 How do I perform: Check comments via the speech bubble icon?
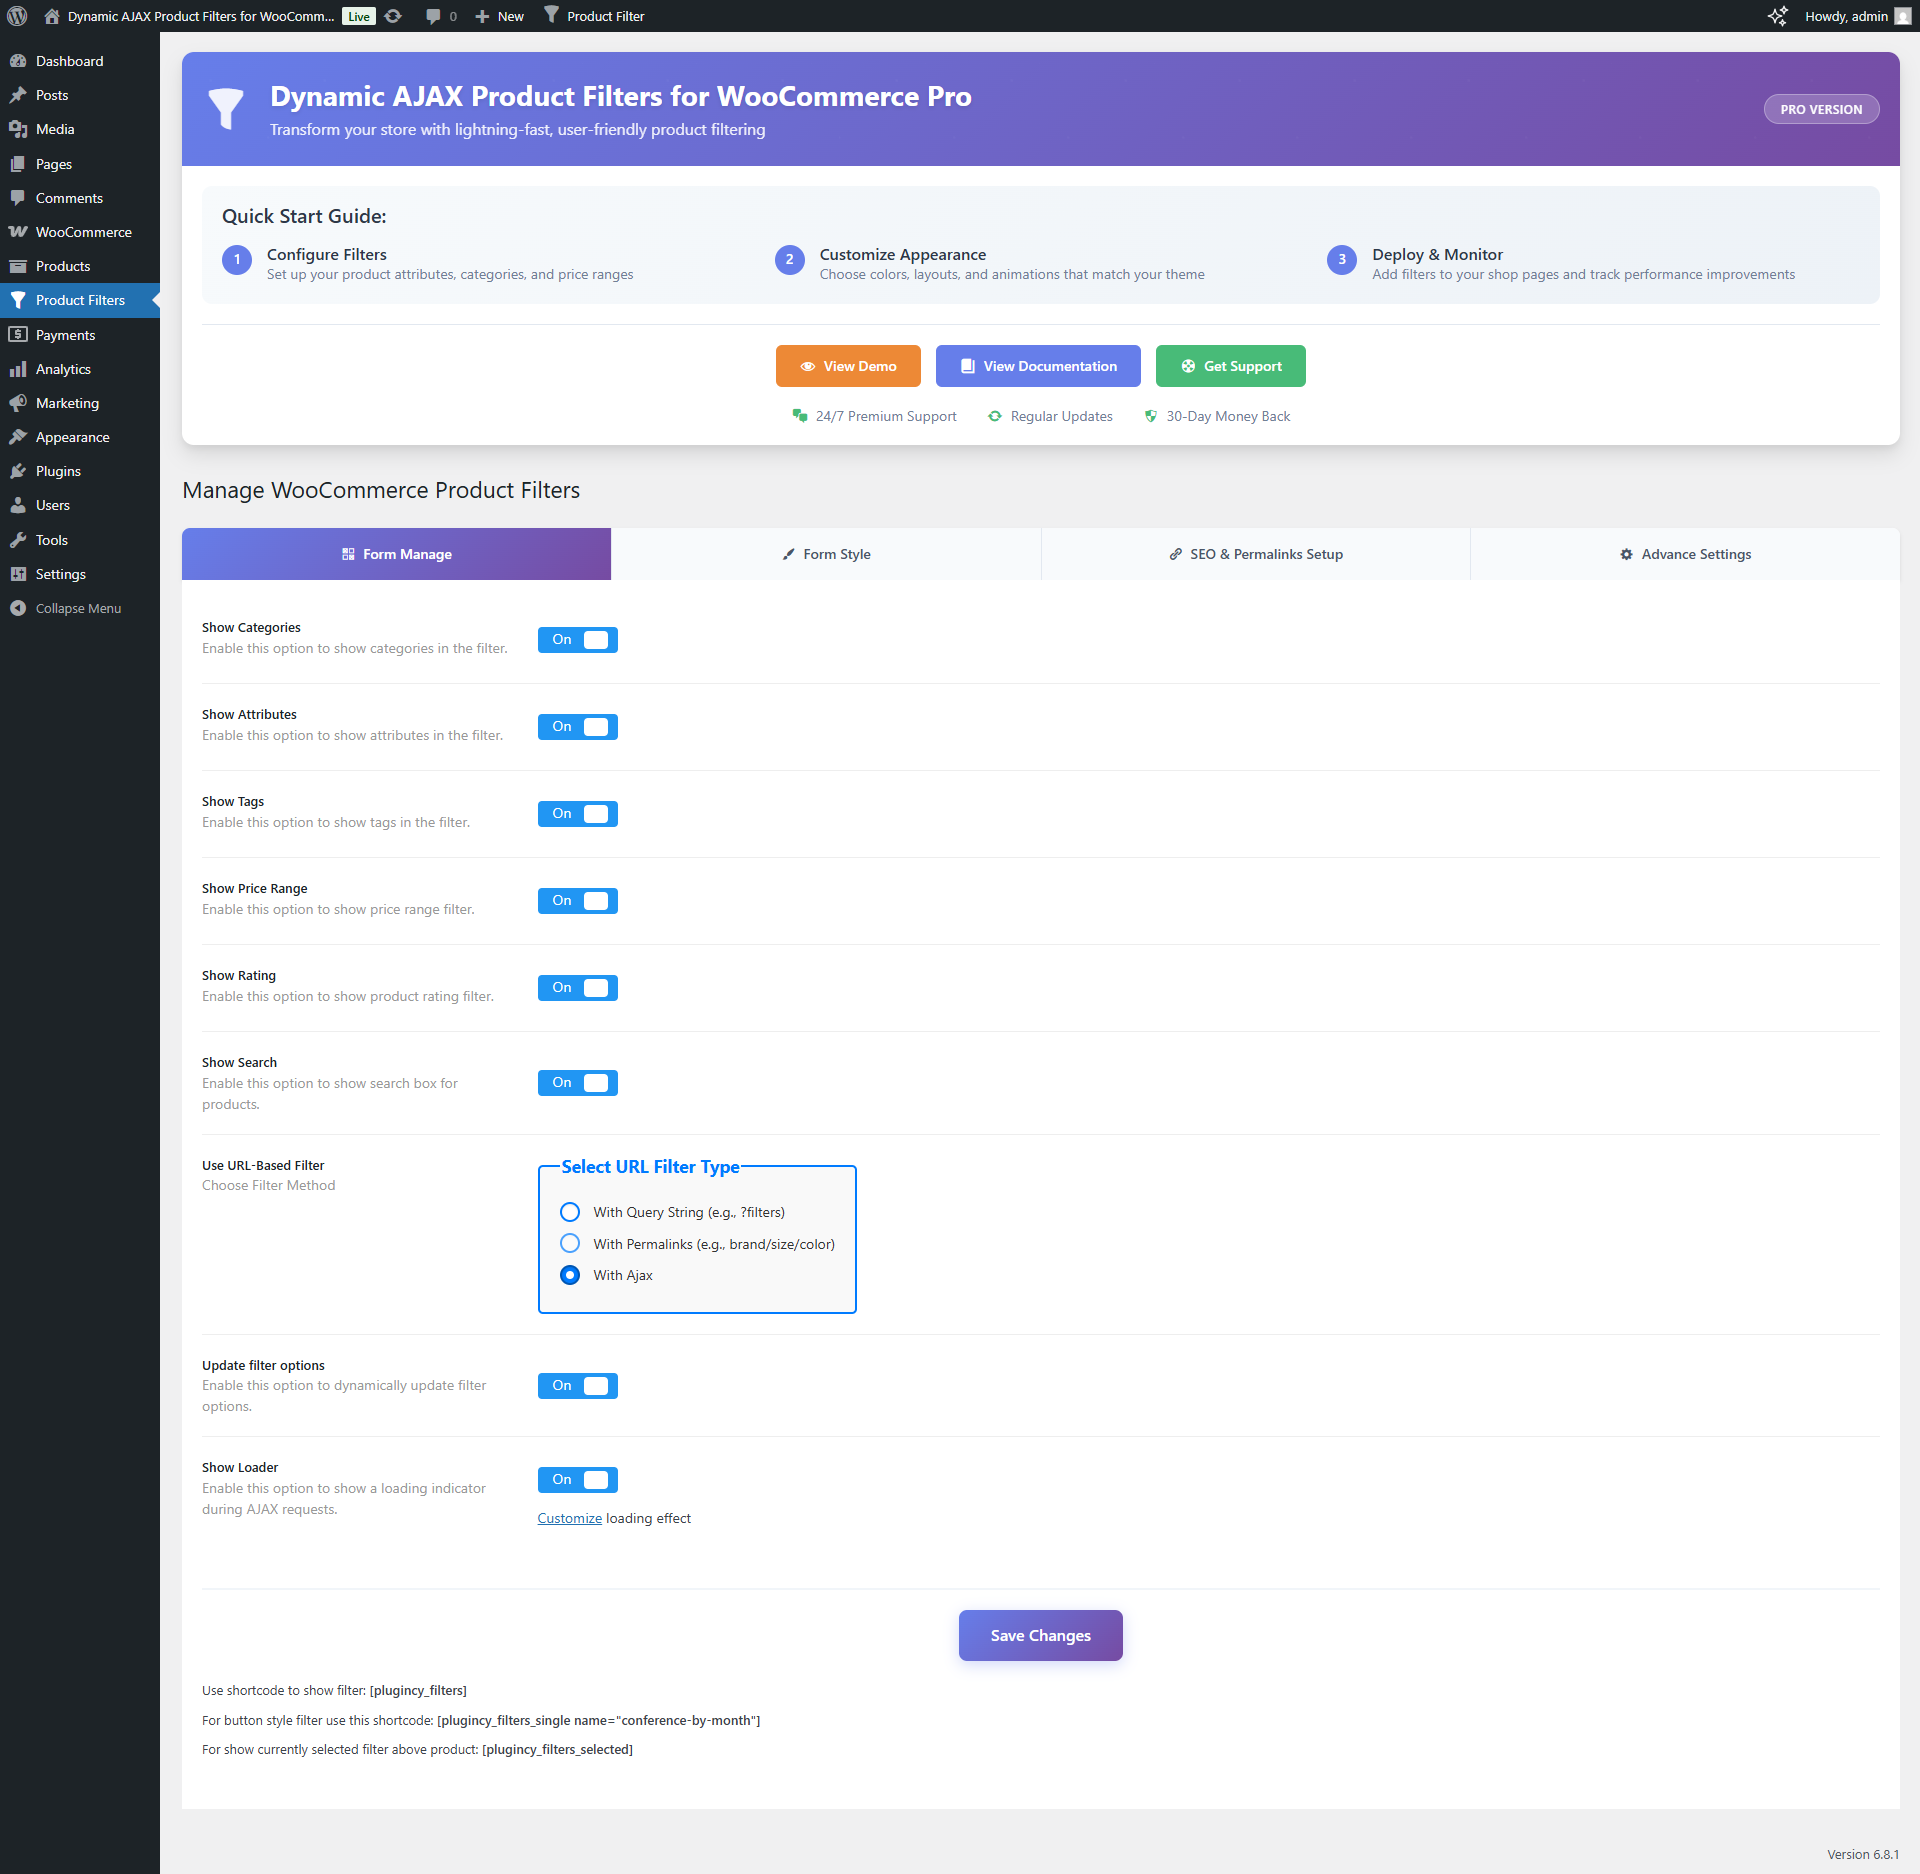[433, 15]
